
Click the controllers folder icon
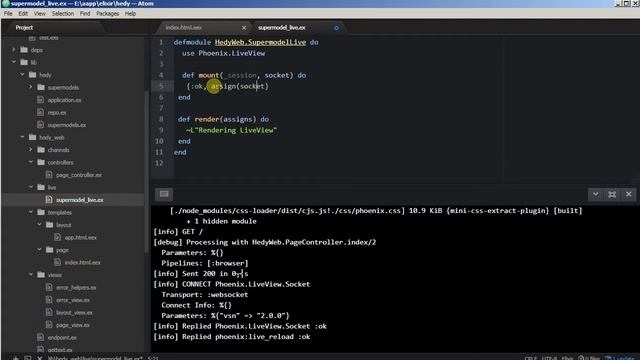(41, 162)
